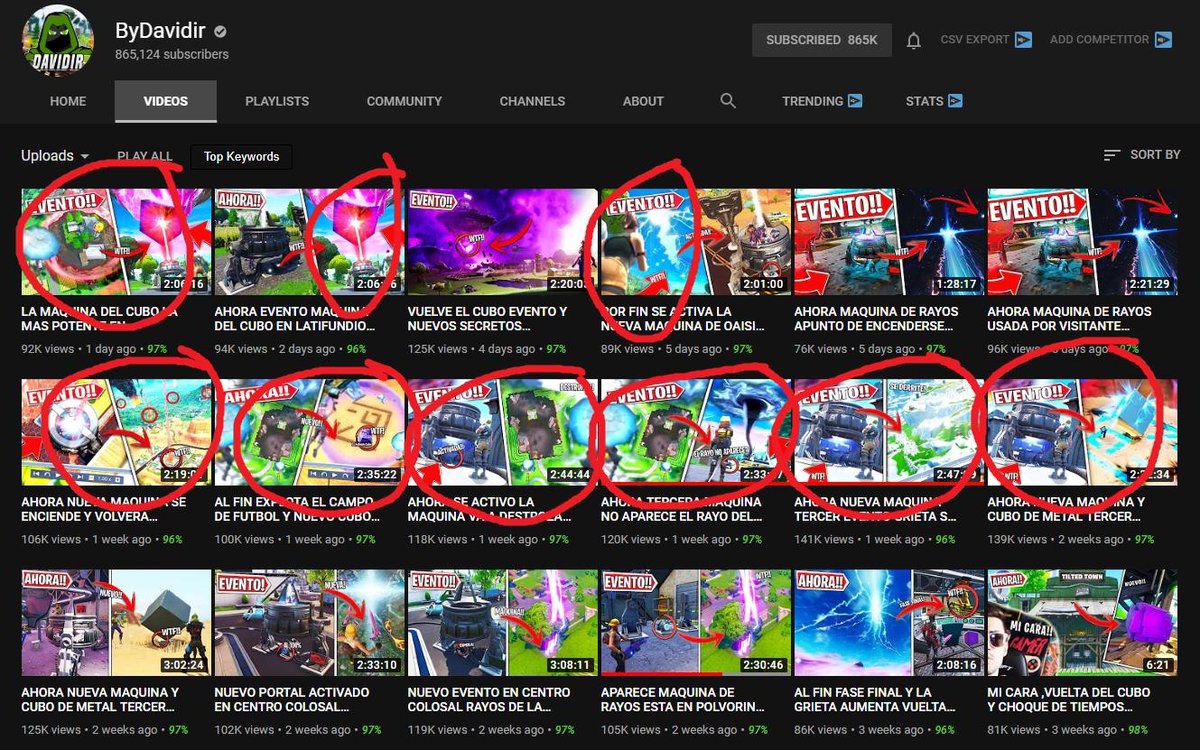The image size is (1200, 750).
Task: Open thumbnail of video lasting 2:30:46
Action: 695,622
